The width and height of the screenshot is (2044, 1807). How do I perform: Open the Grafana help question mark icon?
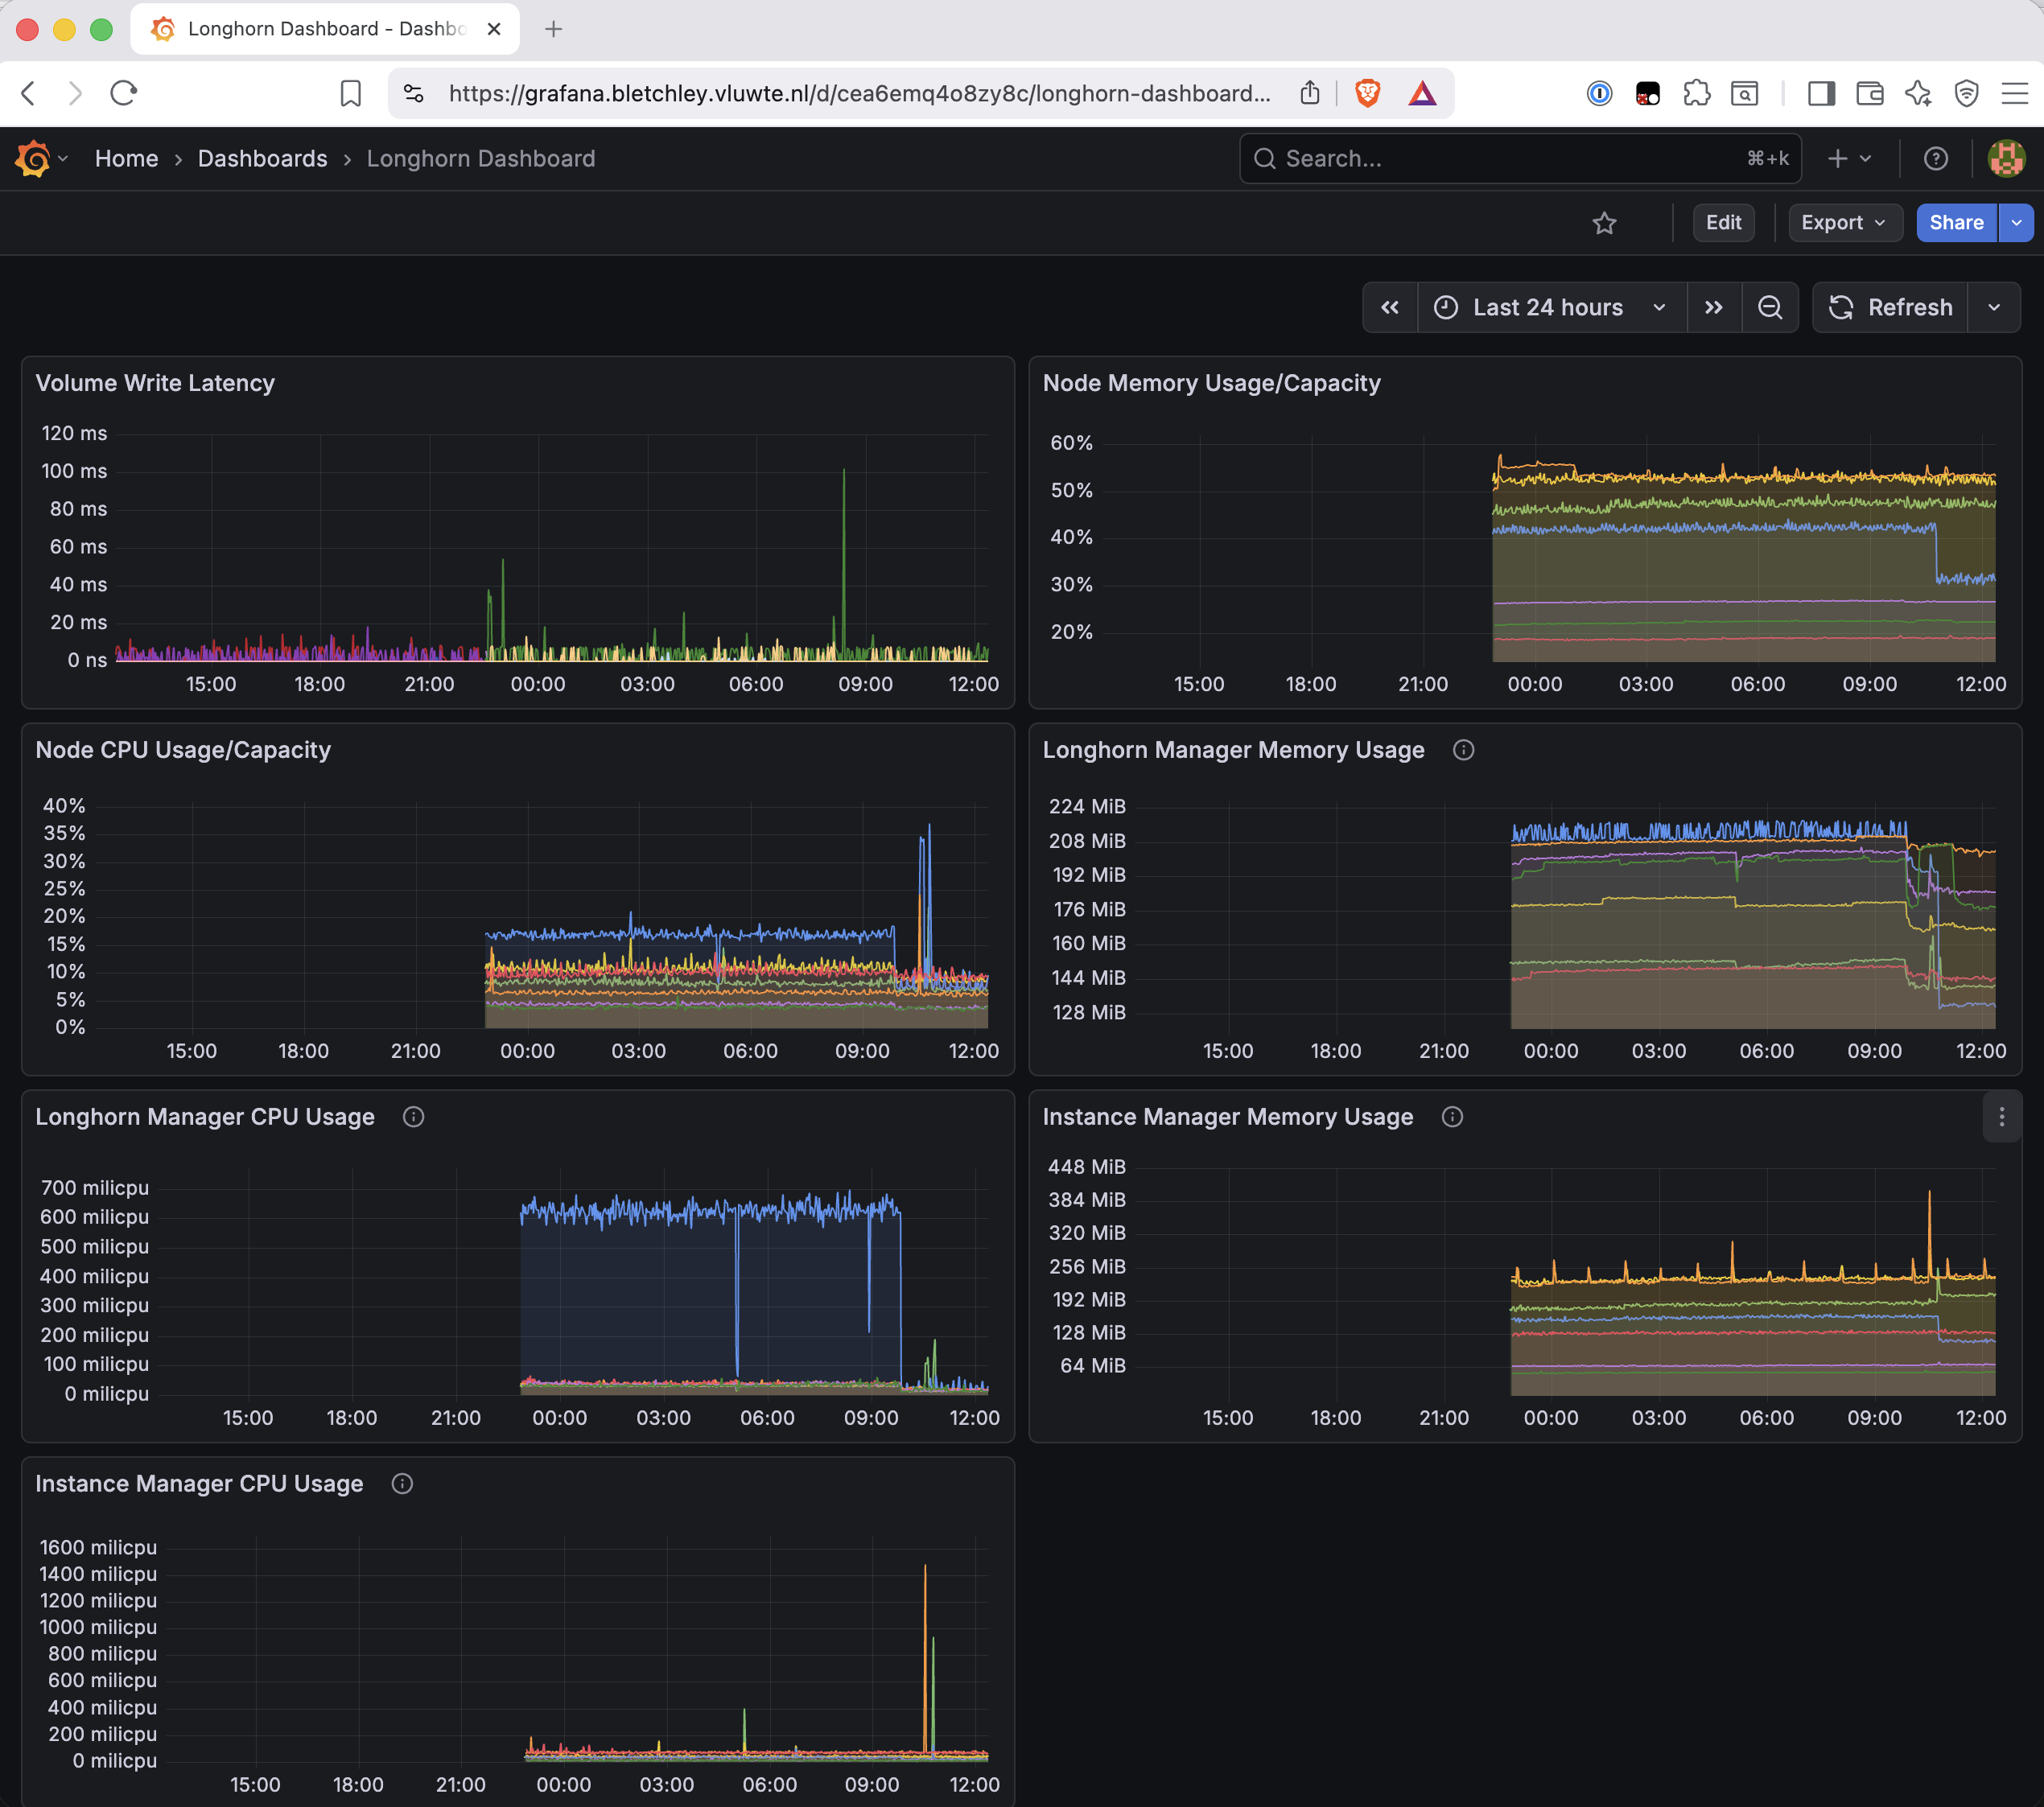[1936, 158]
